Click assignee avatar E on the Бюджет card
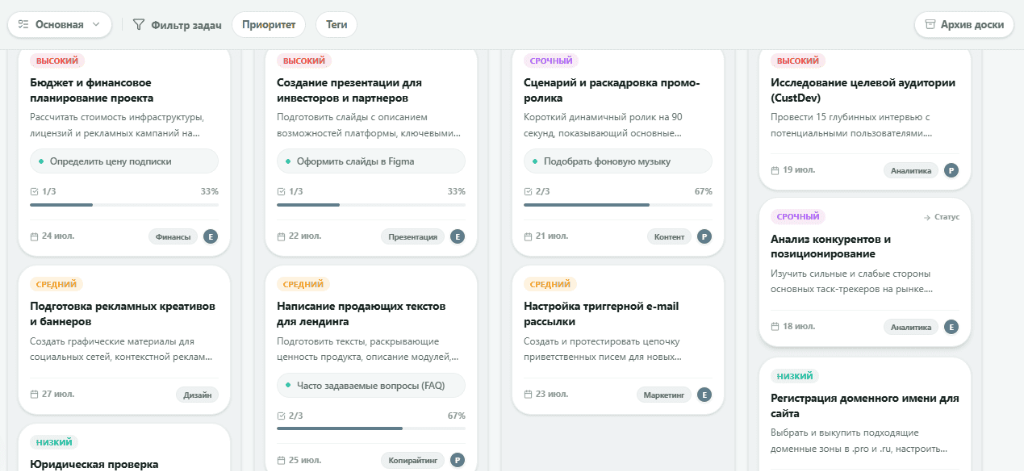 point(210,236)
